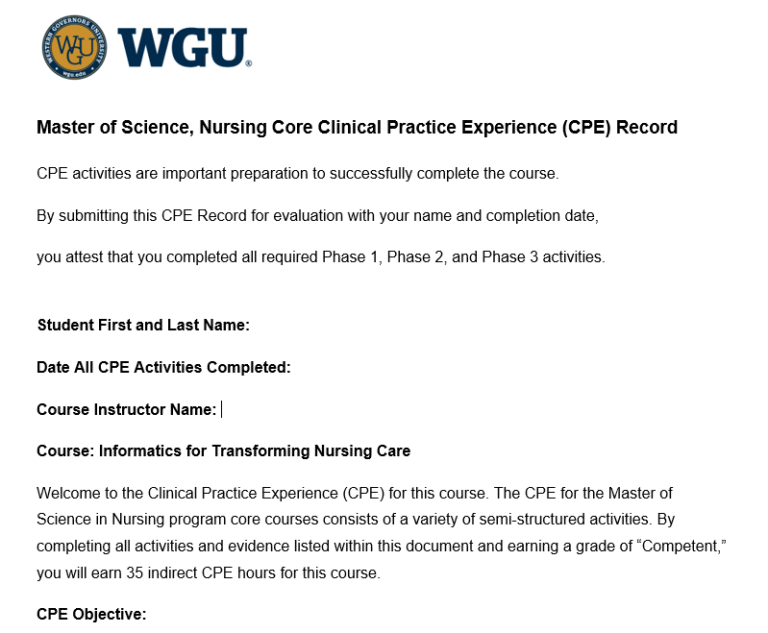Place cursor right after "Course Instructor Name:"
The height and width of the screenshot is (633, 768).
(219, 409)
